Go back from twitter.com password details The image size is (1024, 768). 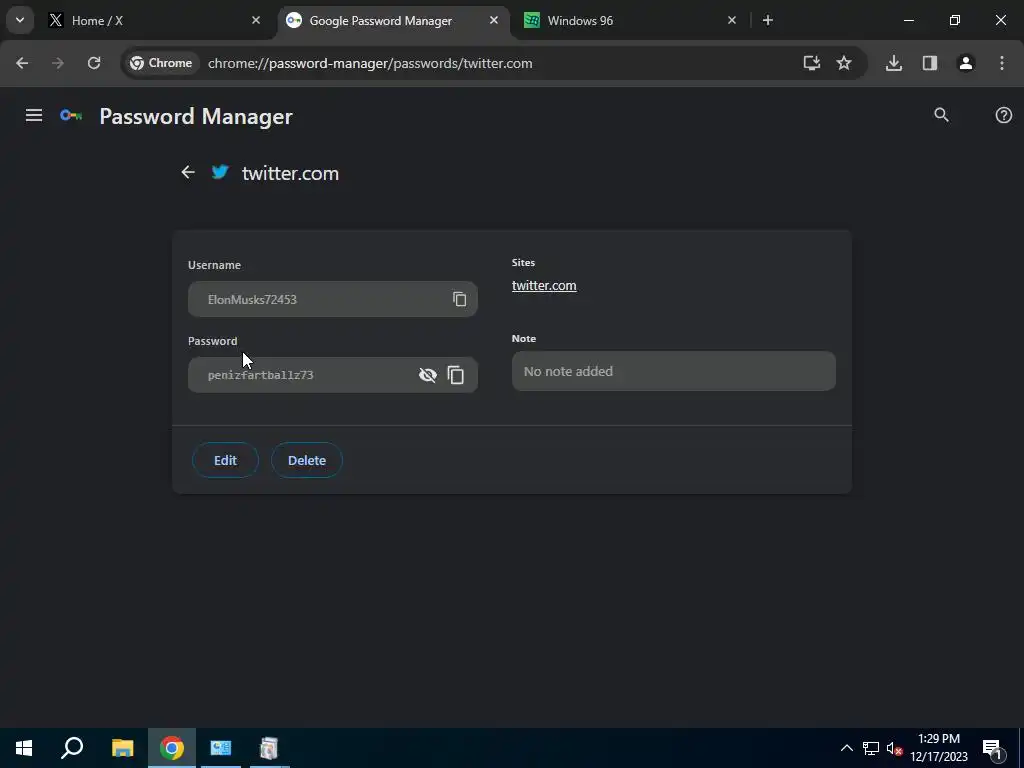pos(188,172)
